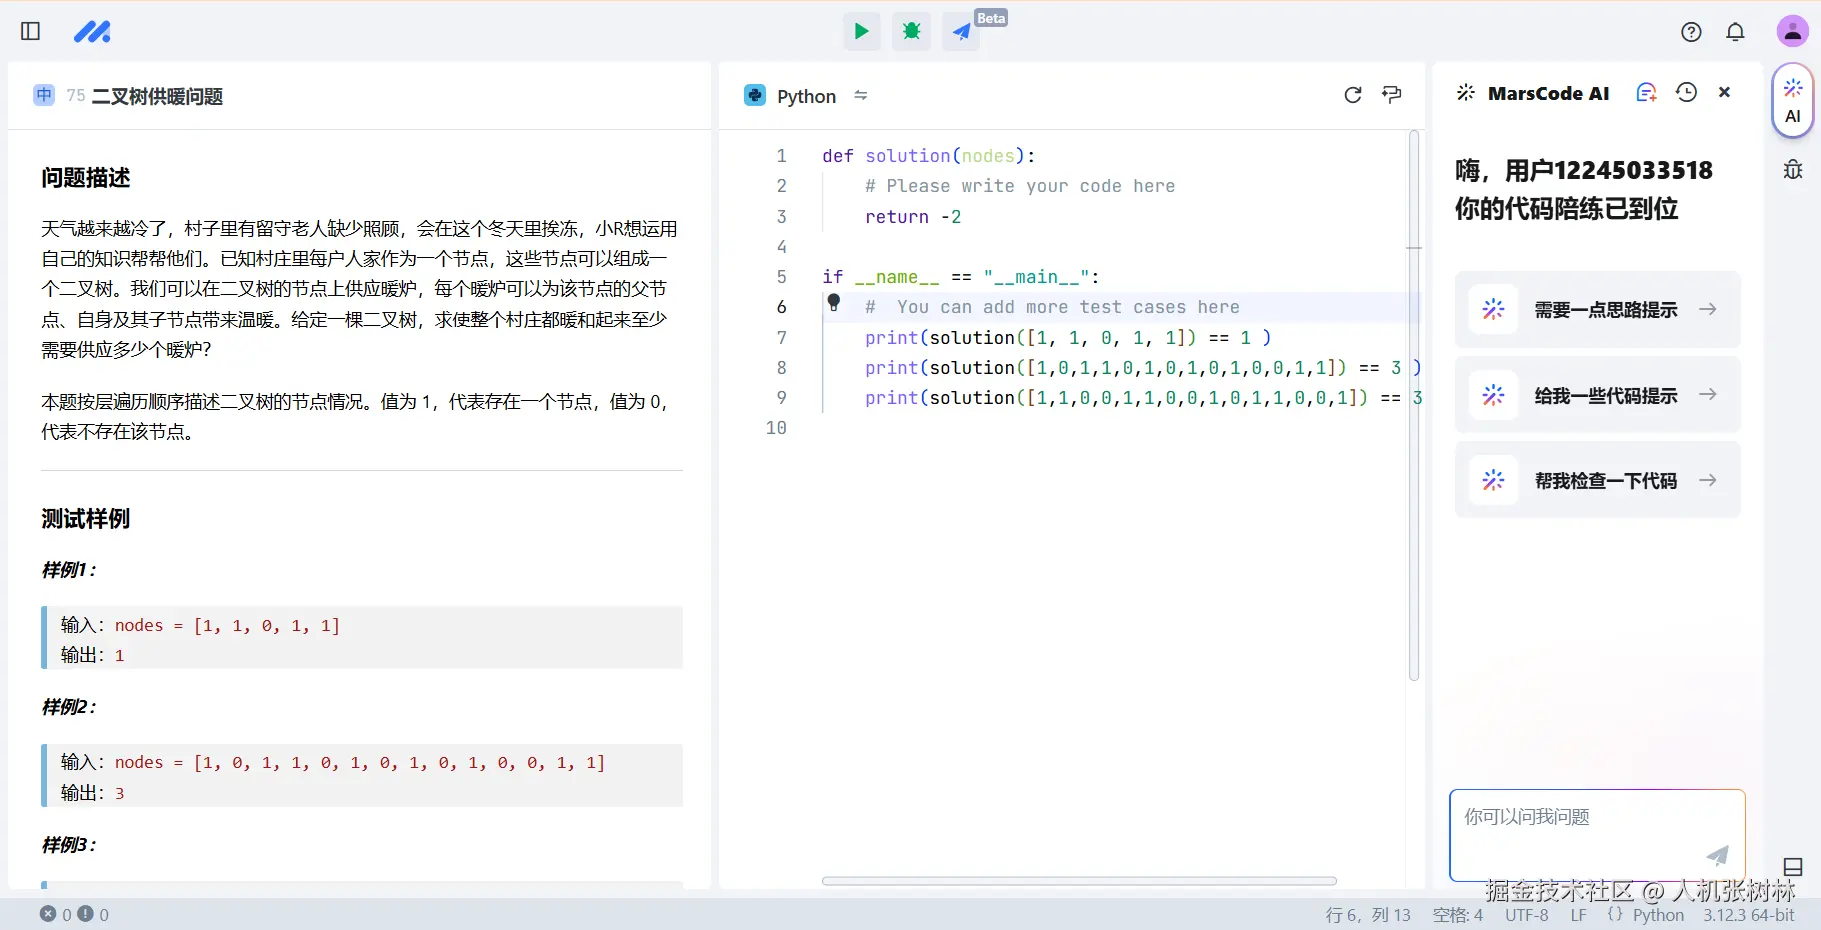Open the debug bug icon in right rail
This screenshot has height=930, width=1821.
(x=1793, y=169)
